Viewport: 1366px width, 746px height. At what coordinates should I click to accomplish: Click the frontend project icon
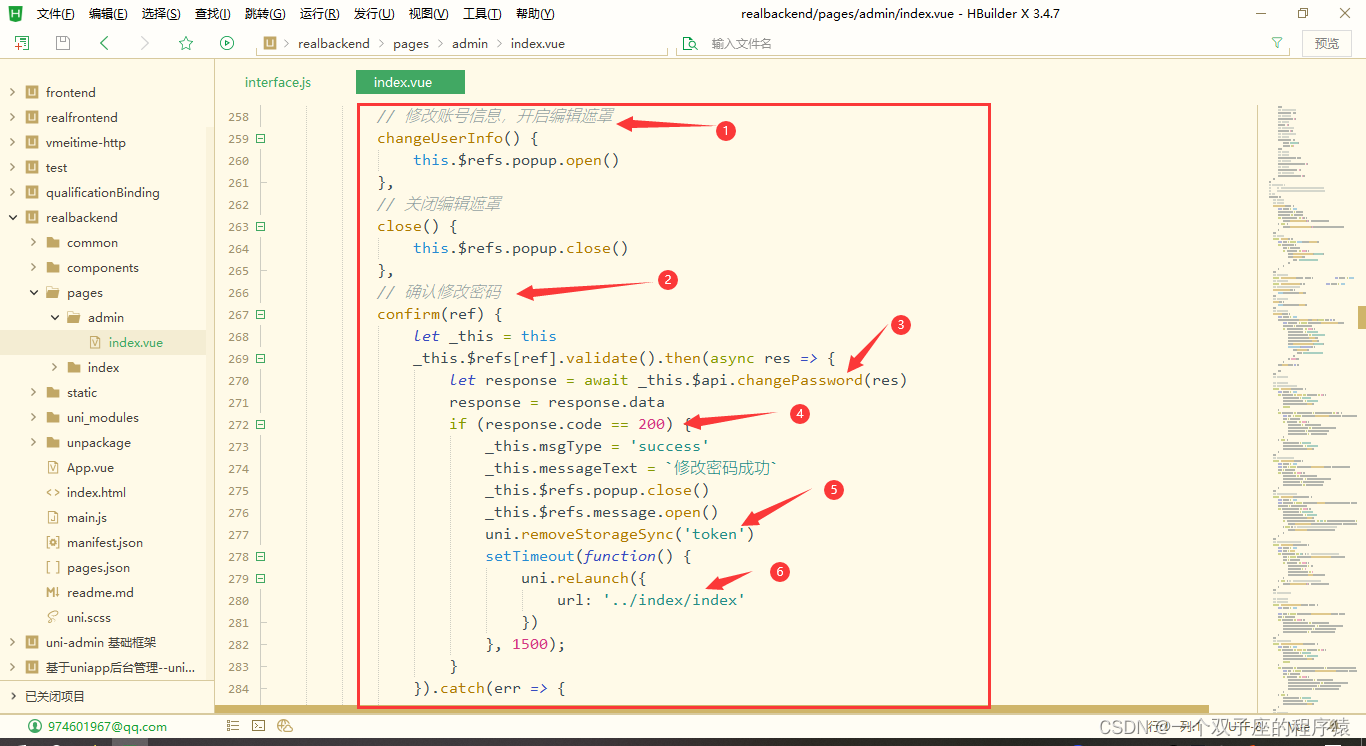pos(32,92)
